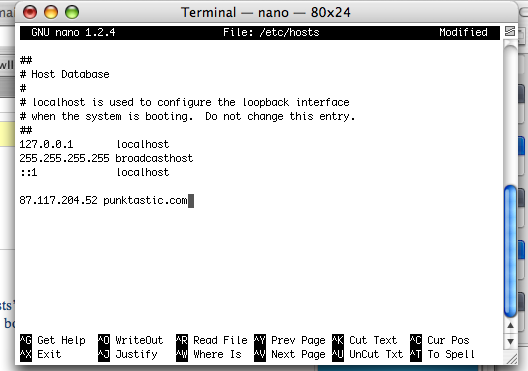The image size is (528, 371).
Task: Click the '::1' IPv6 address
Action: (29, 172)
